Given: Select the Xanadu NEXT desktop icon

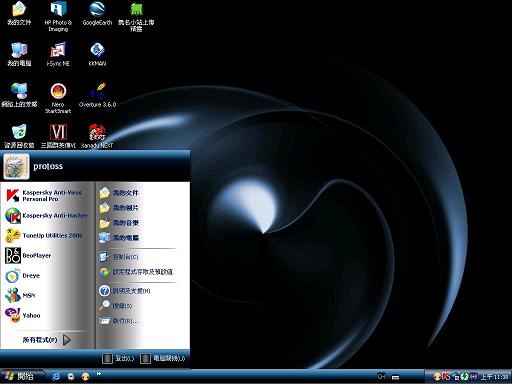Looking at the screenshot, I should point(97,136).
